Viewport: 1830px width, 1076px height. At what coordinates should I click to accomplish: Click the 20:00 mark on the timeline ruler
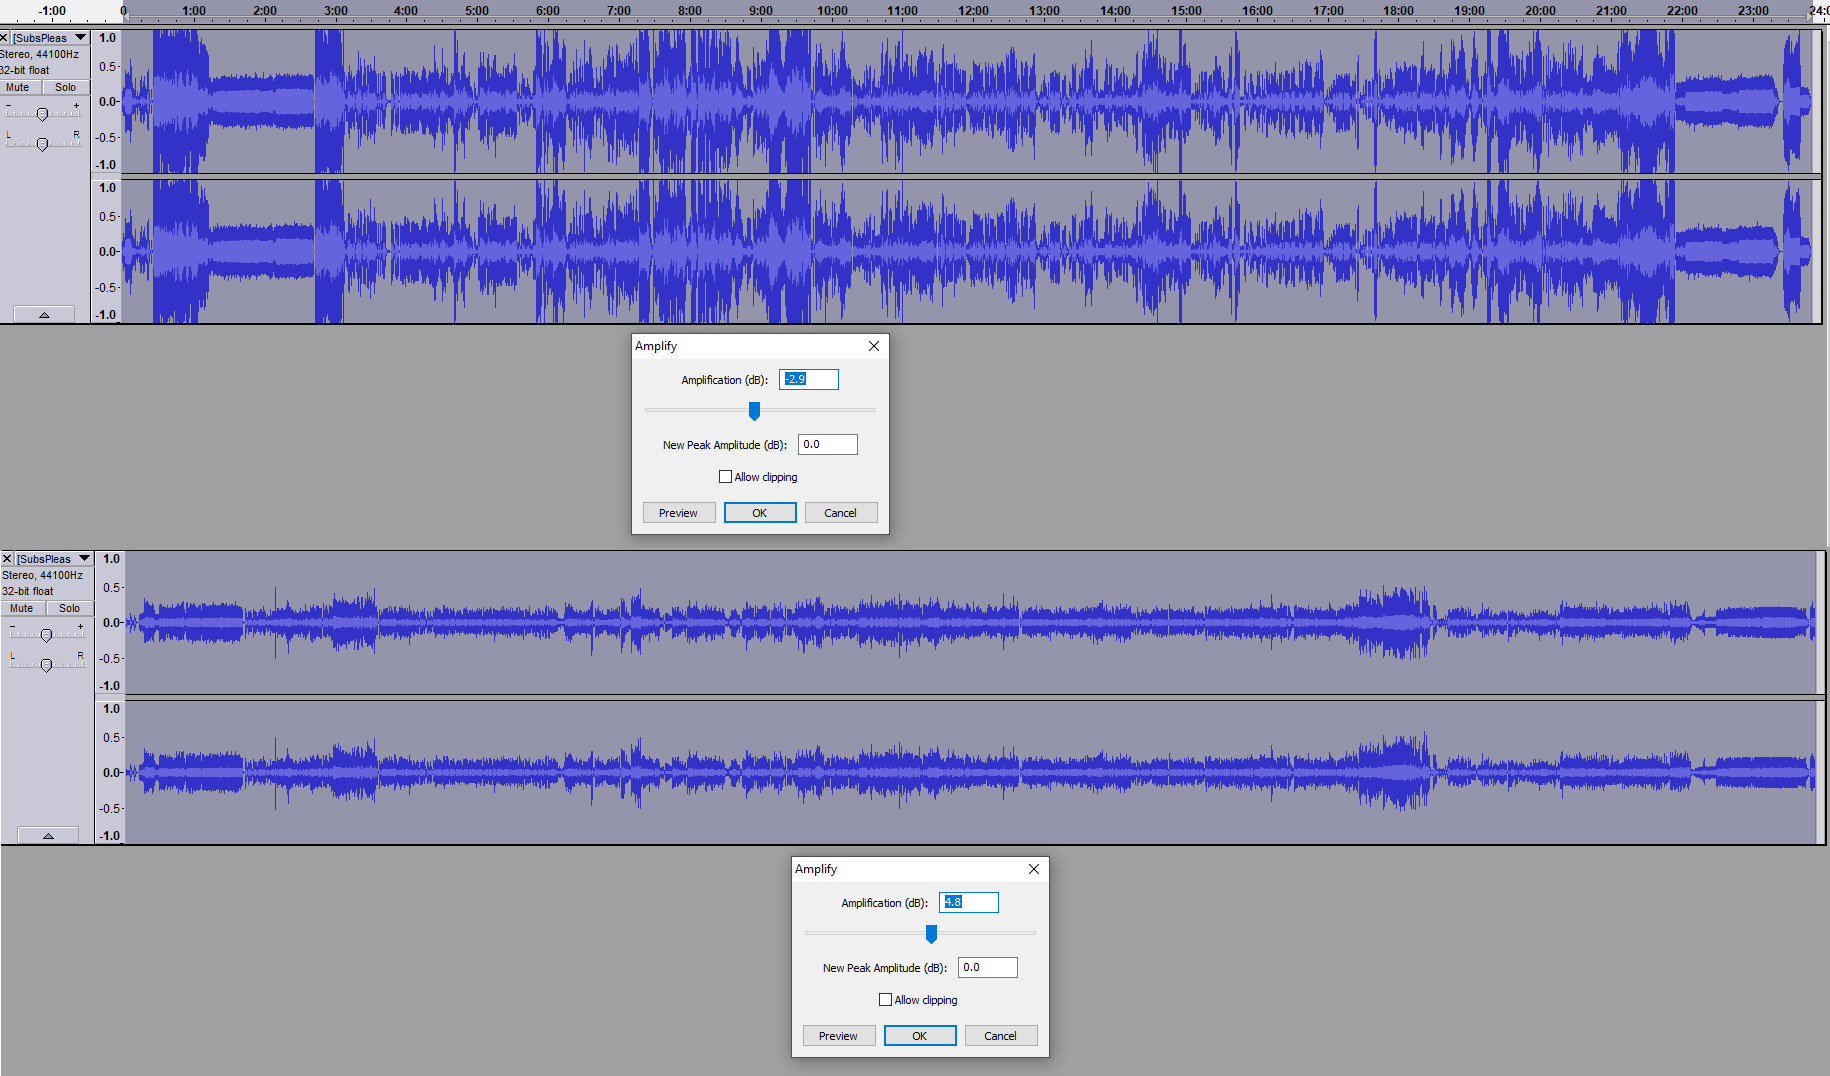point(1541,11)
